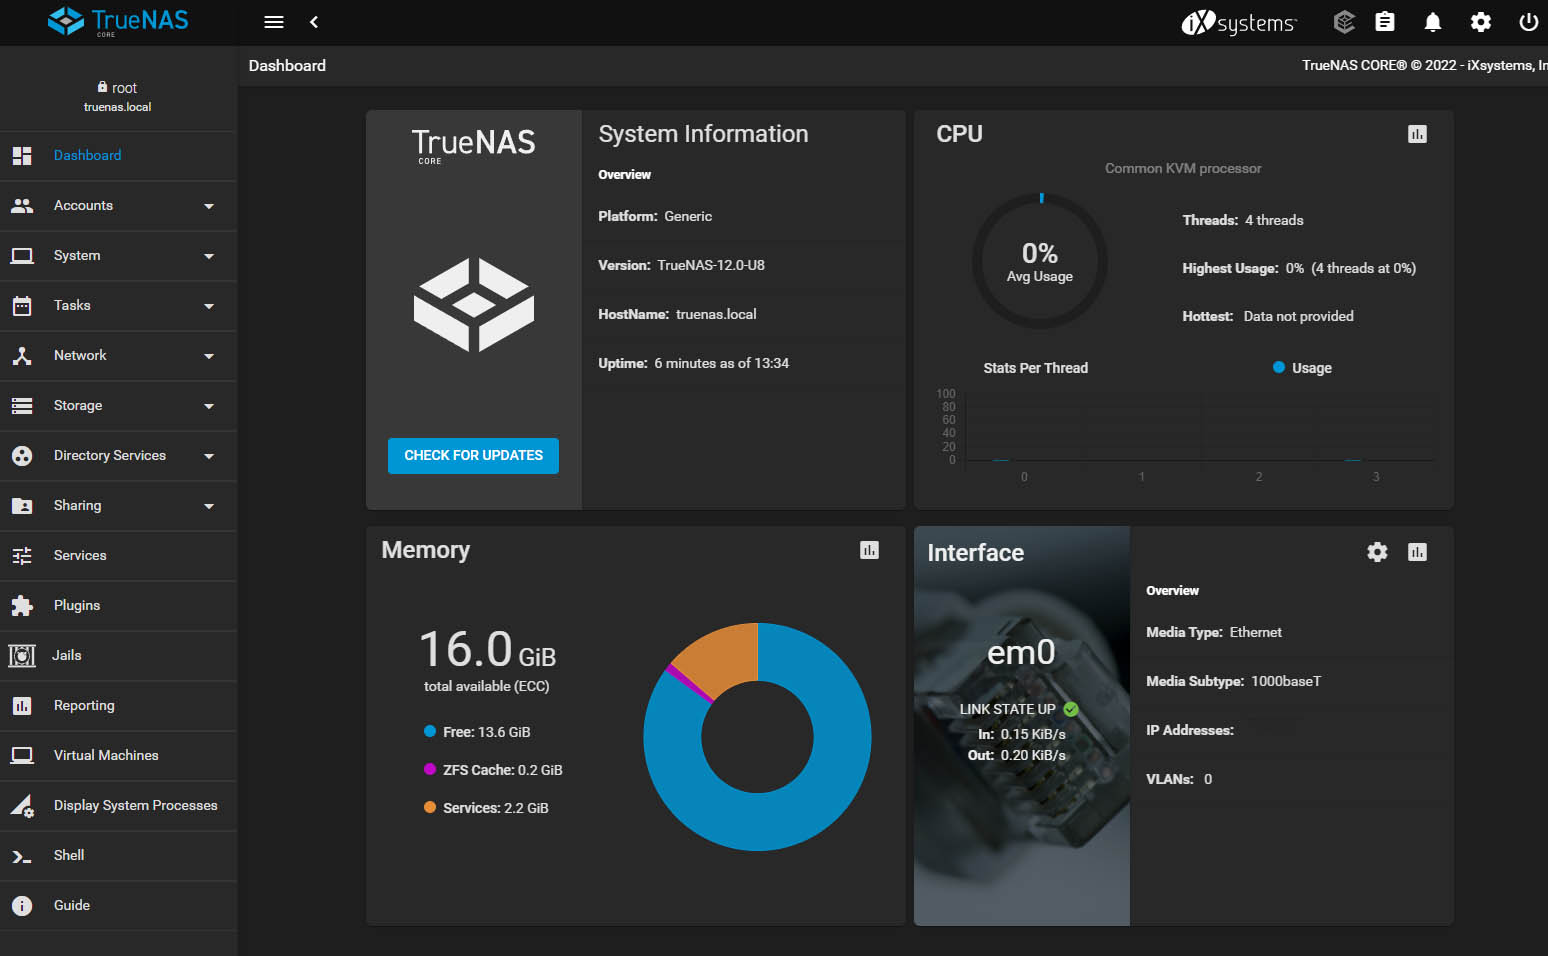Expand the Network dropdown arrow
Image resolution: width=1548 pixels, height=956 pixels.
[x=209, y=356]
